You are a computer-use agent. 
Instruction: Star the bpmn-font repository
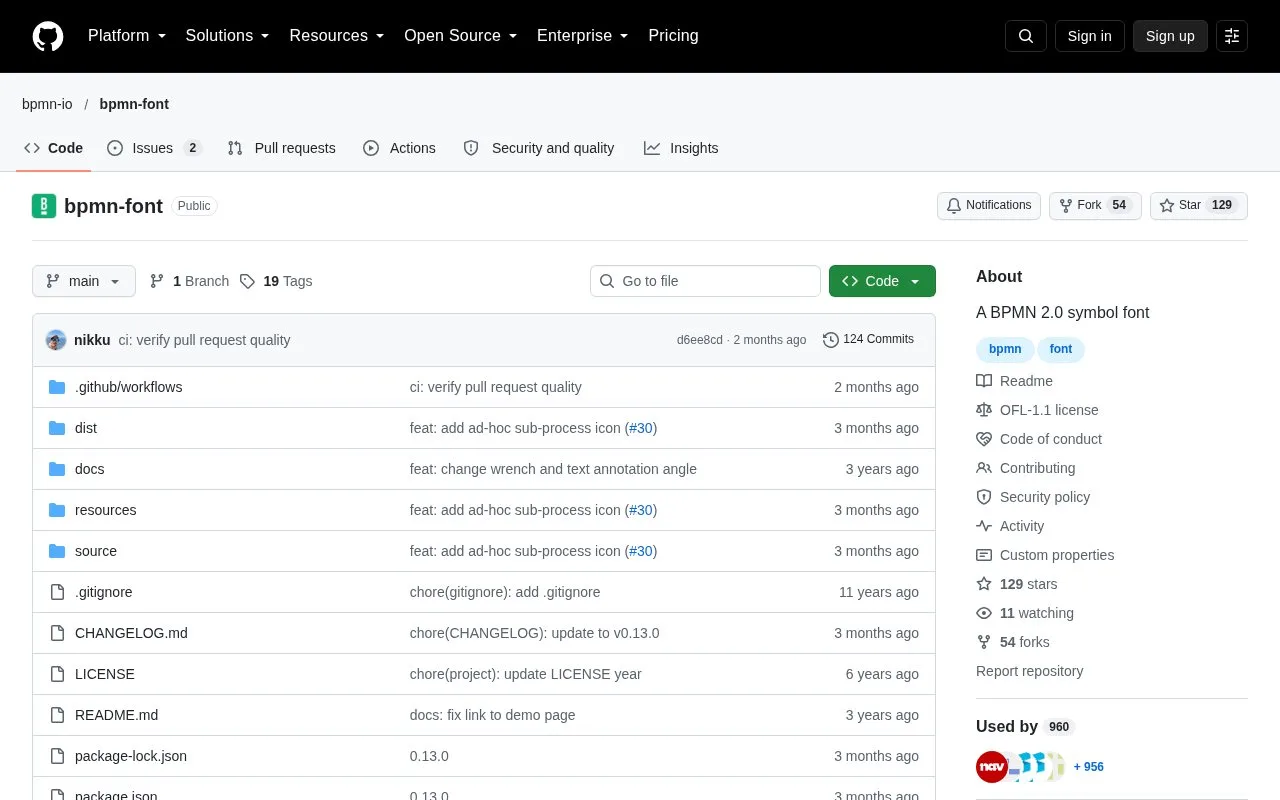[1199, 206]
